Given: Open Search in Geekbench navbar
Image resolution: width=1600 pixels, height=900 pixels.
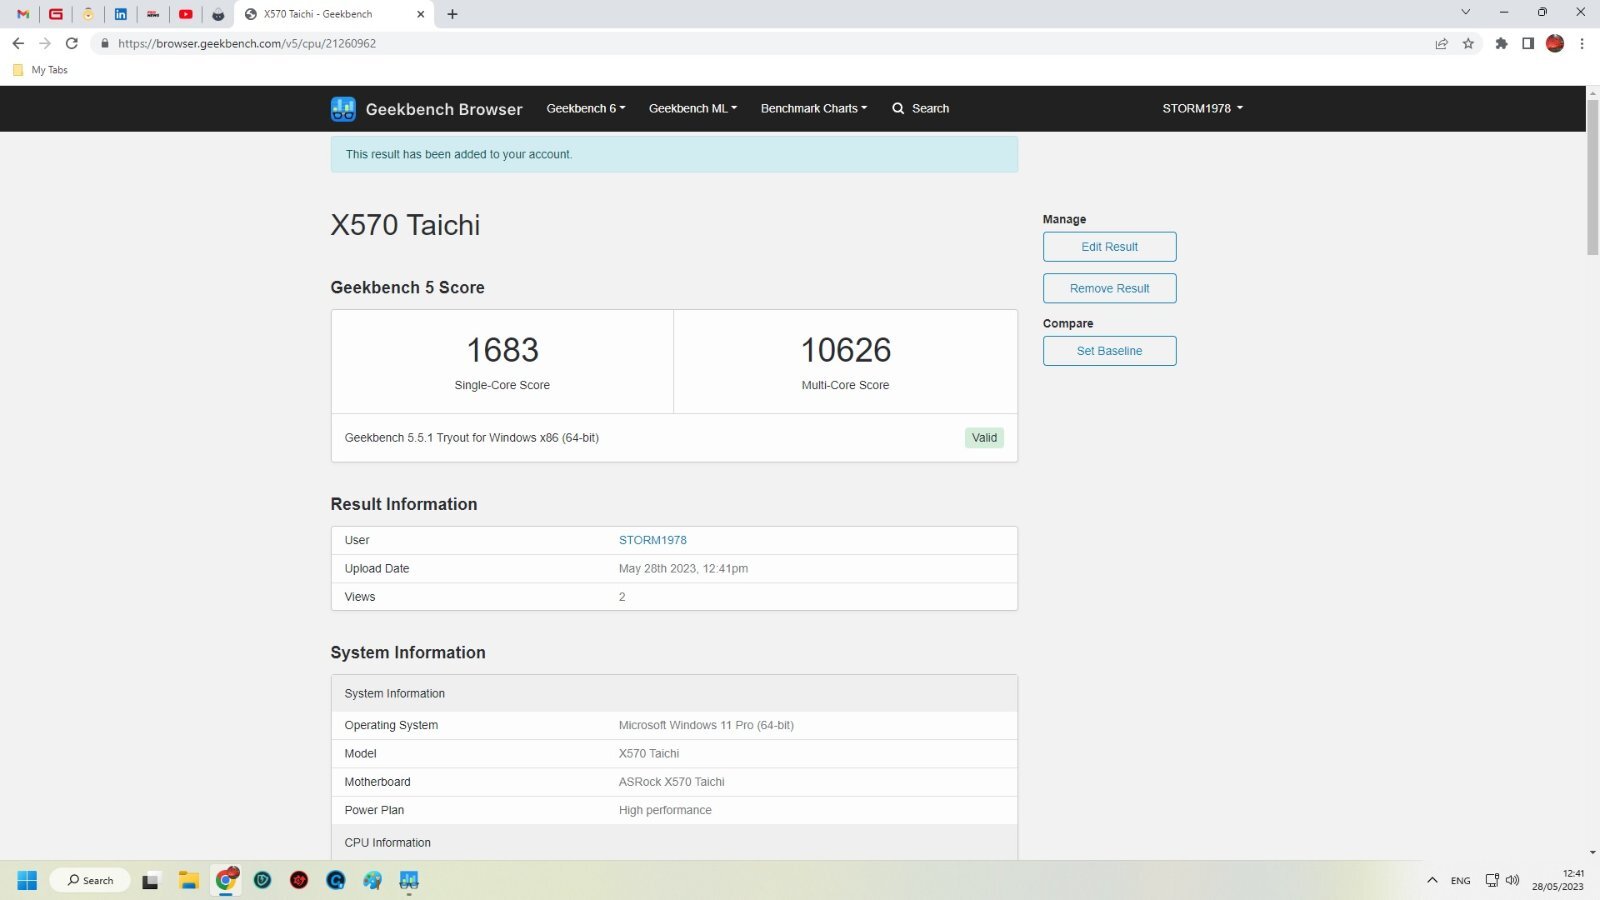Looking at the screenshot, I should pyautogui.click(x=921, y=108).
